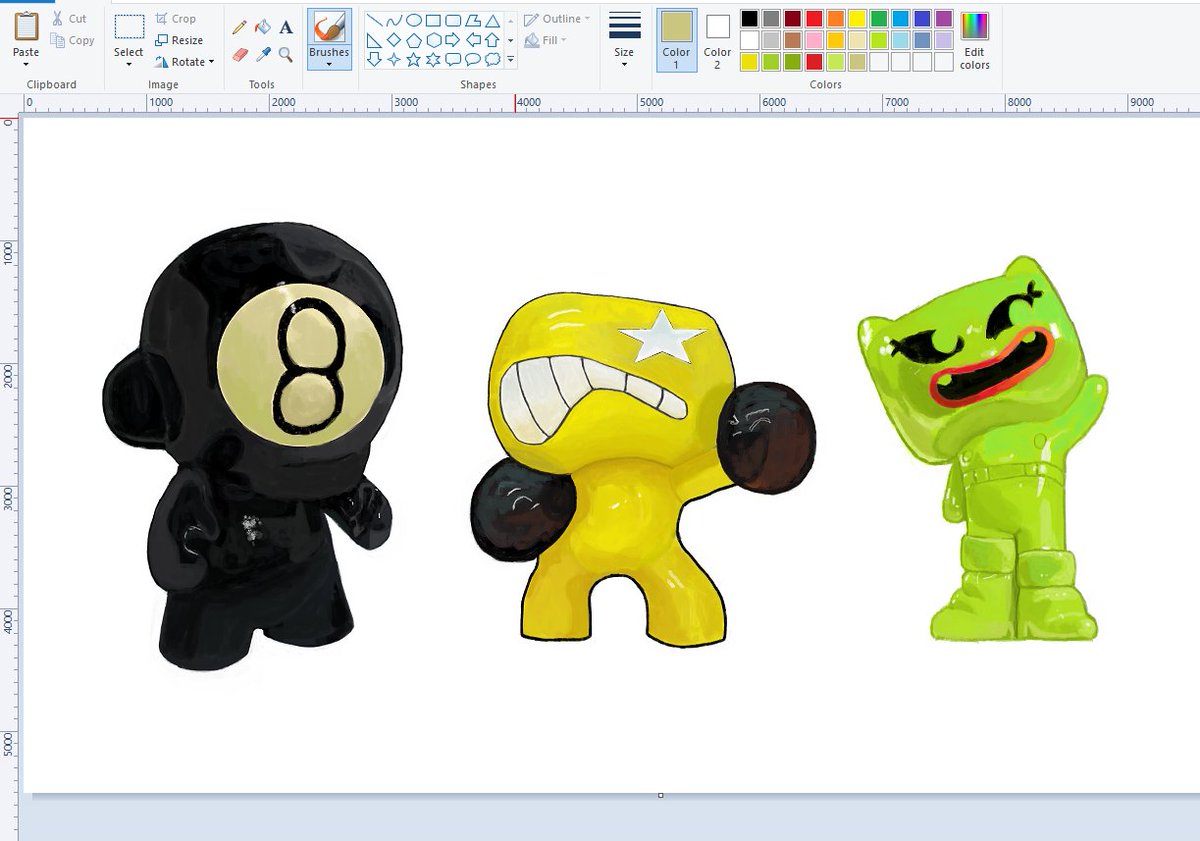
Task: Choose the Hexagon shape
Action: tap(433, 40)
